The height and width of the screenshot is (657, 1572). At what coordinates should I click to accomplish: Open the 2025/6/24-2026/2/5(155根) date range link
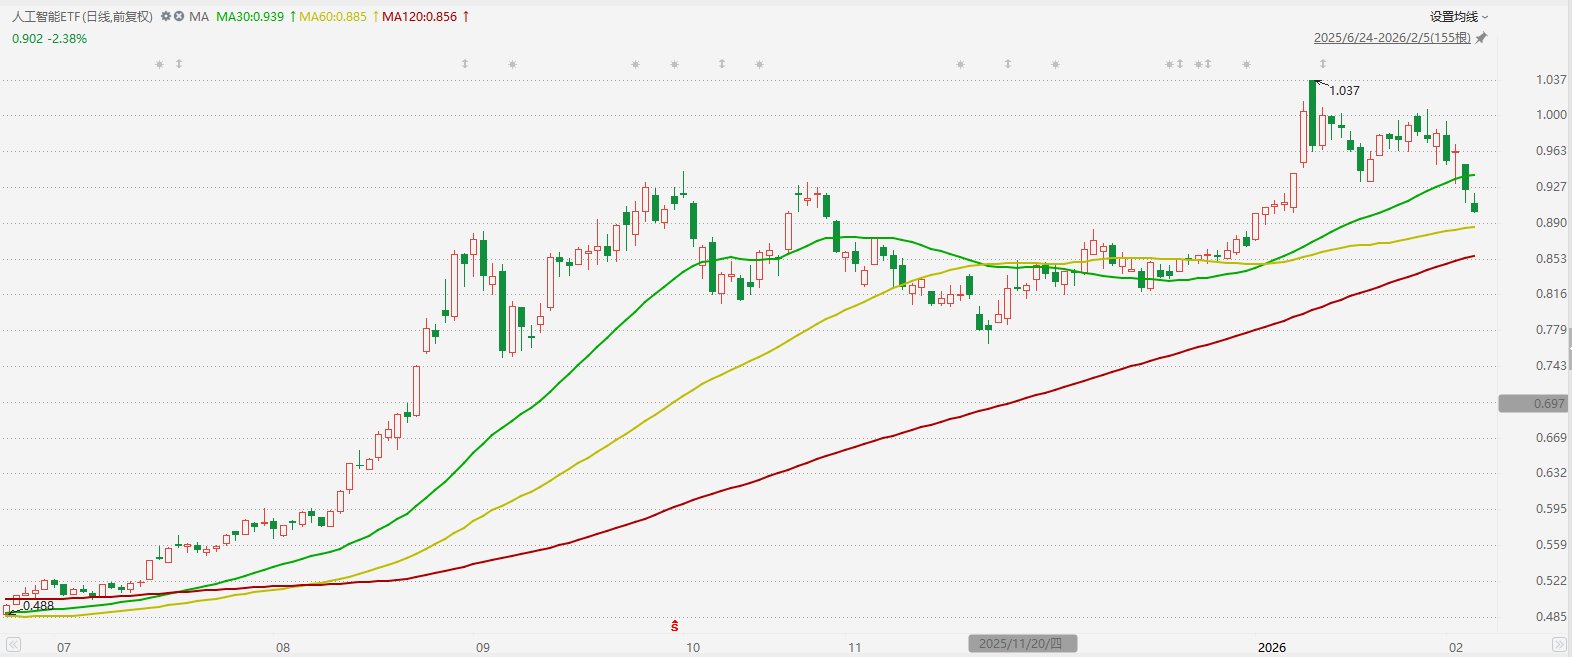1392,38
